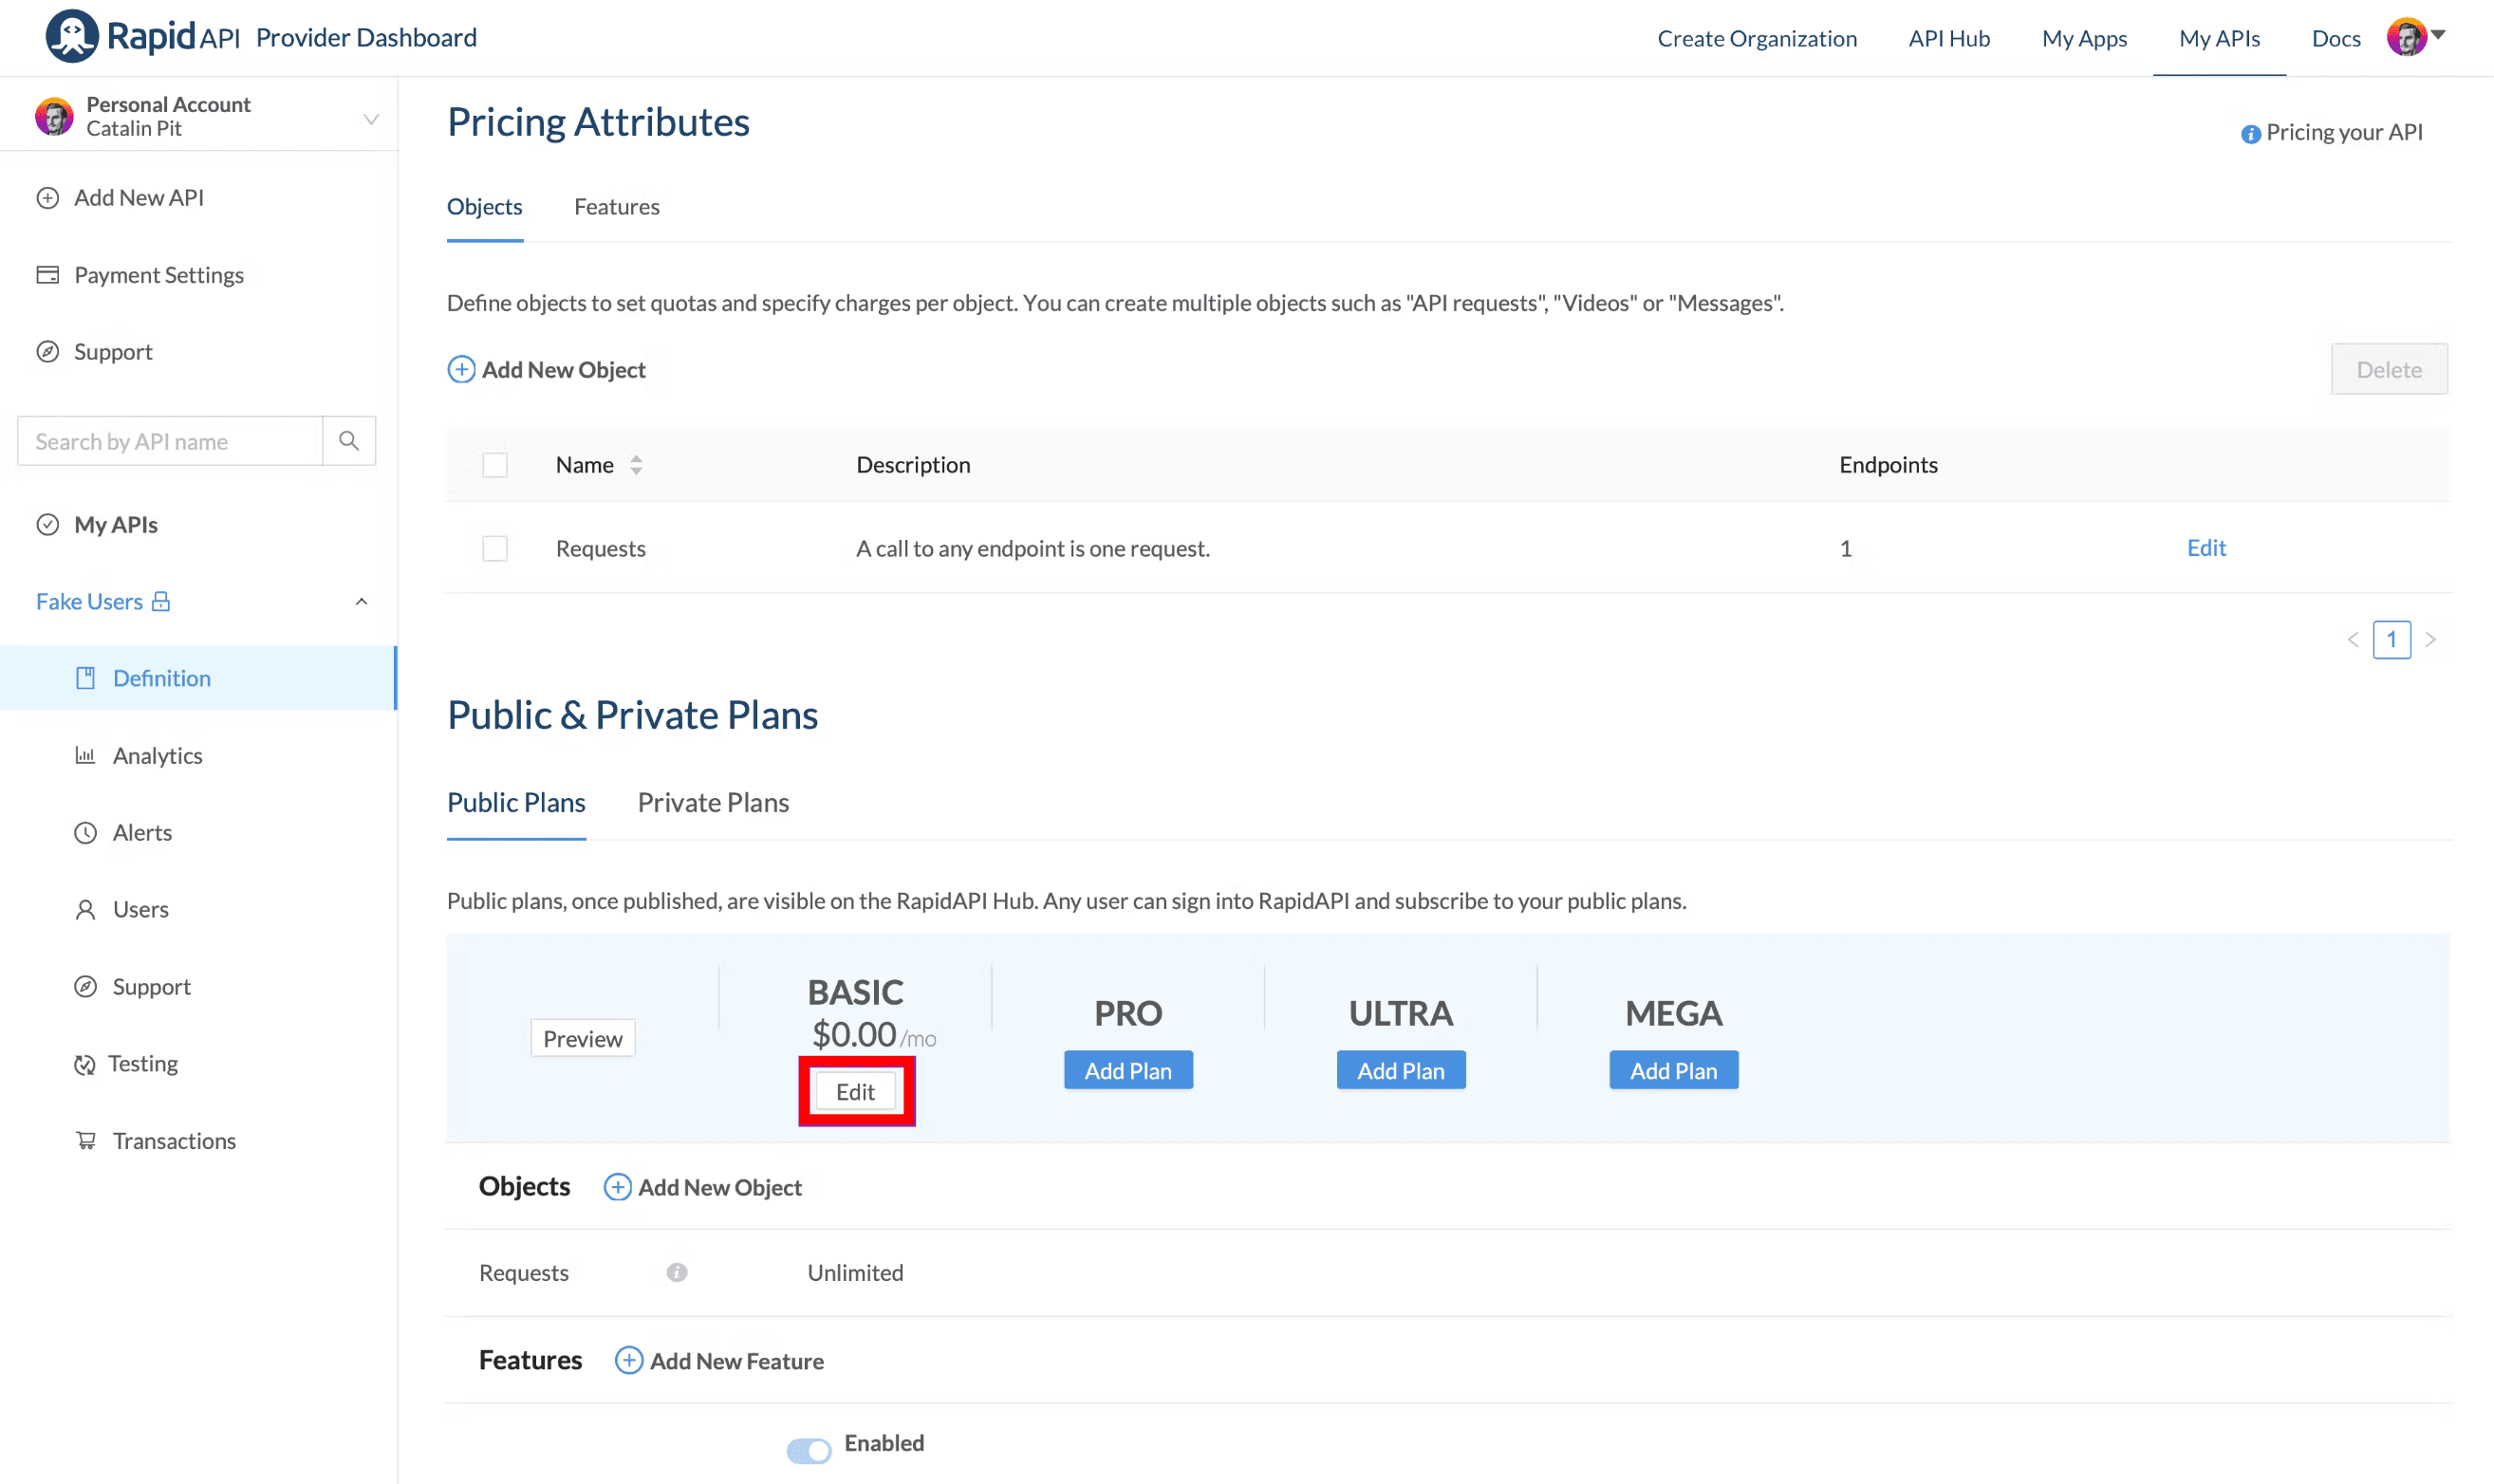Click plus icon beside Add New Feature
Viewport: 2494px width, 1484px height.
pyautogui.click(x=629, y=1360)
